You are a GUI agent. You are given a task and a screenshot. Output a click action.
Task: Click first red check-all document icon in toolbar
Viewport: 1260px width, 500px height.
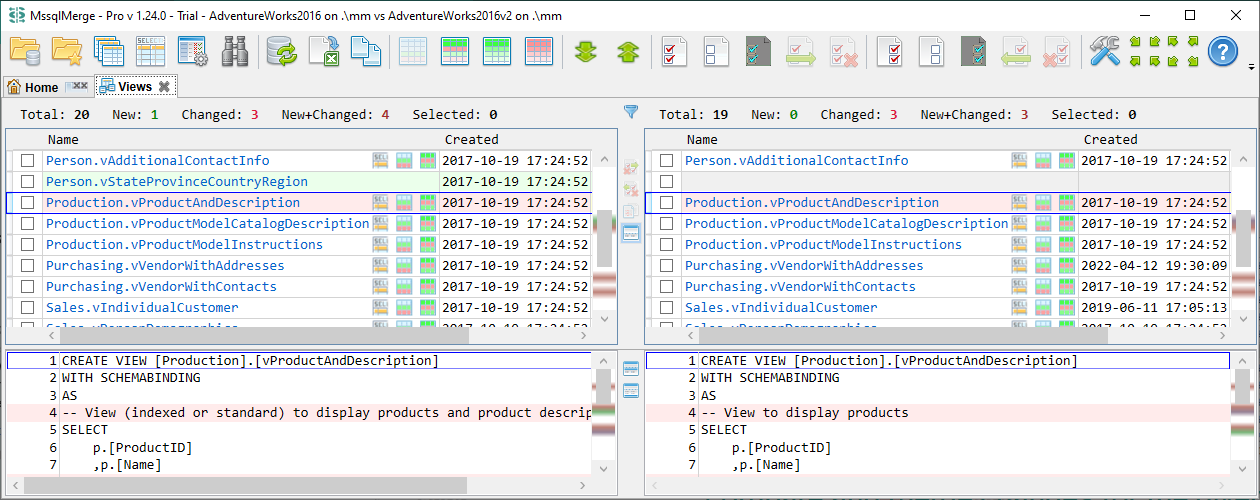click(x=675, y=51)
